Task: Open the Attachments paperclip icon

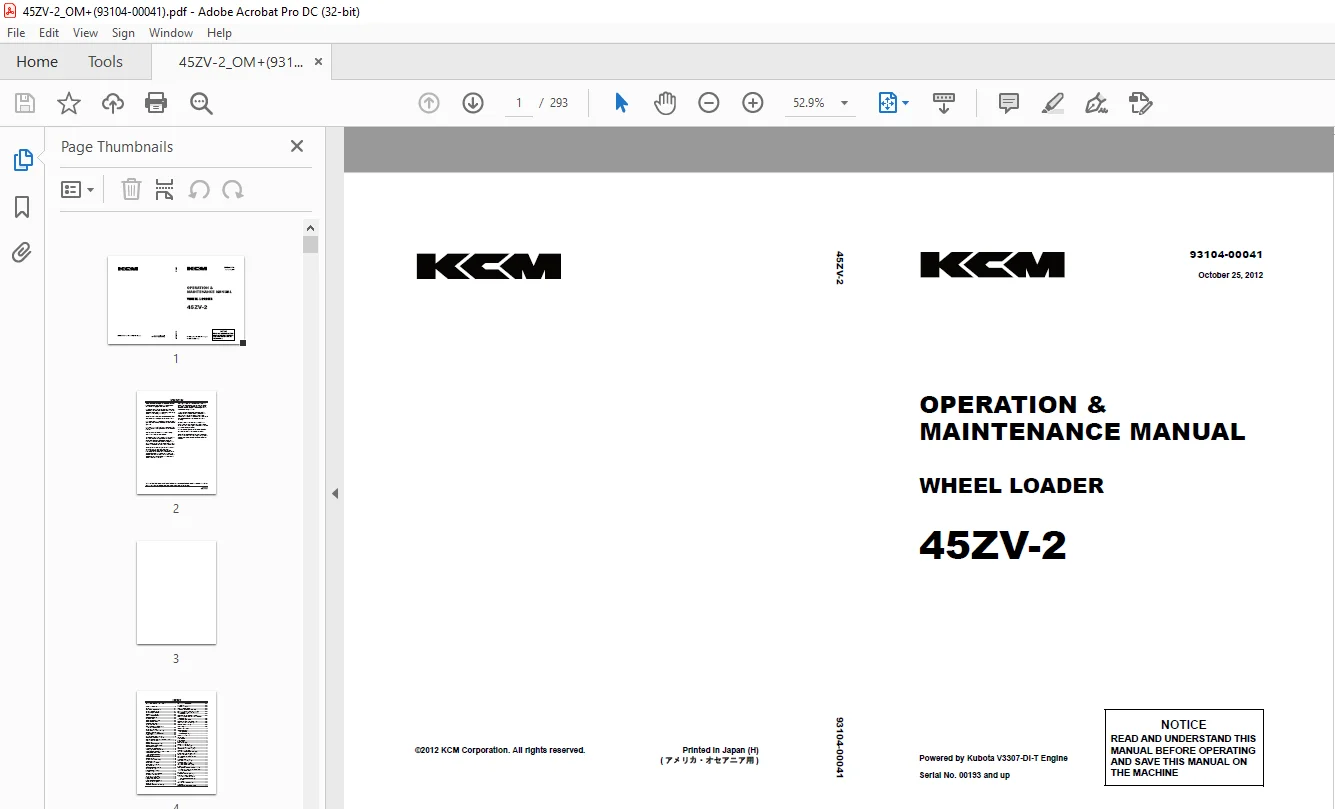Action: 22,252
